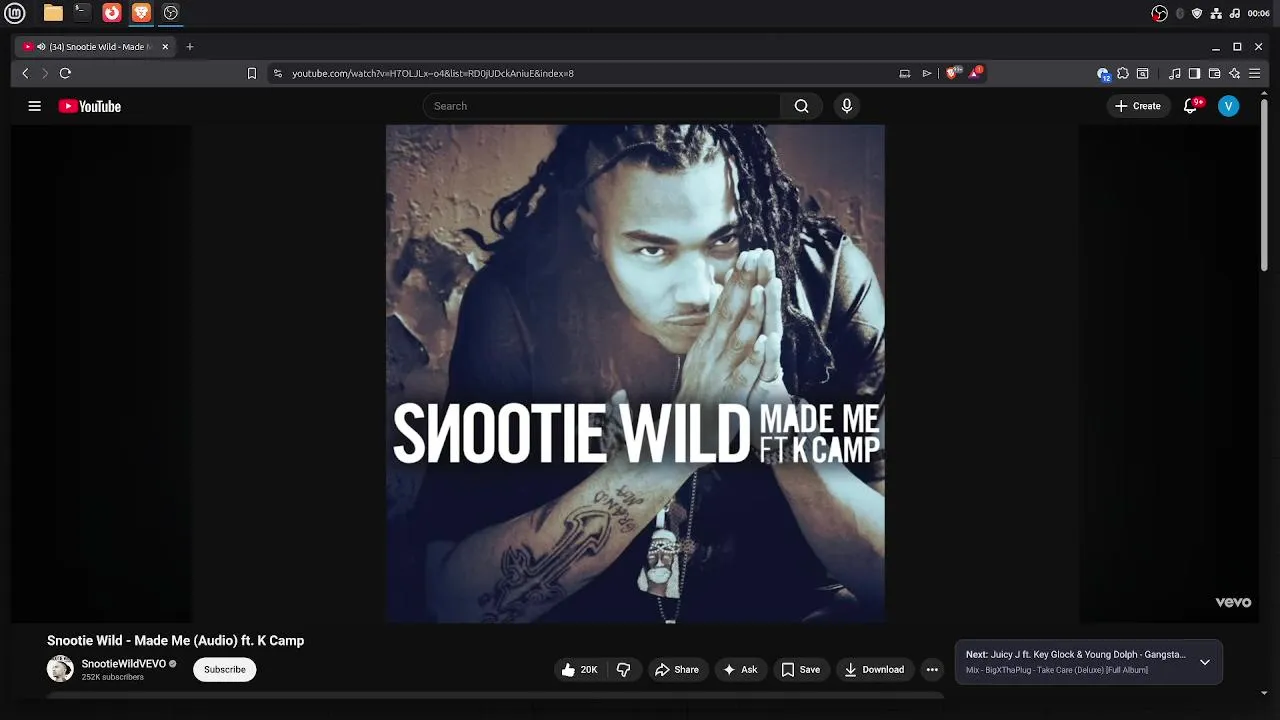Open the network connections tray icon
This screenshot has height=720, width=1280.
(x=1216, y=13)
